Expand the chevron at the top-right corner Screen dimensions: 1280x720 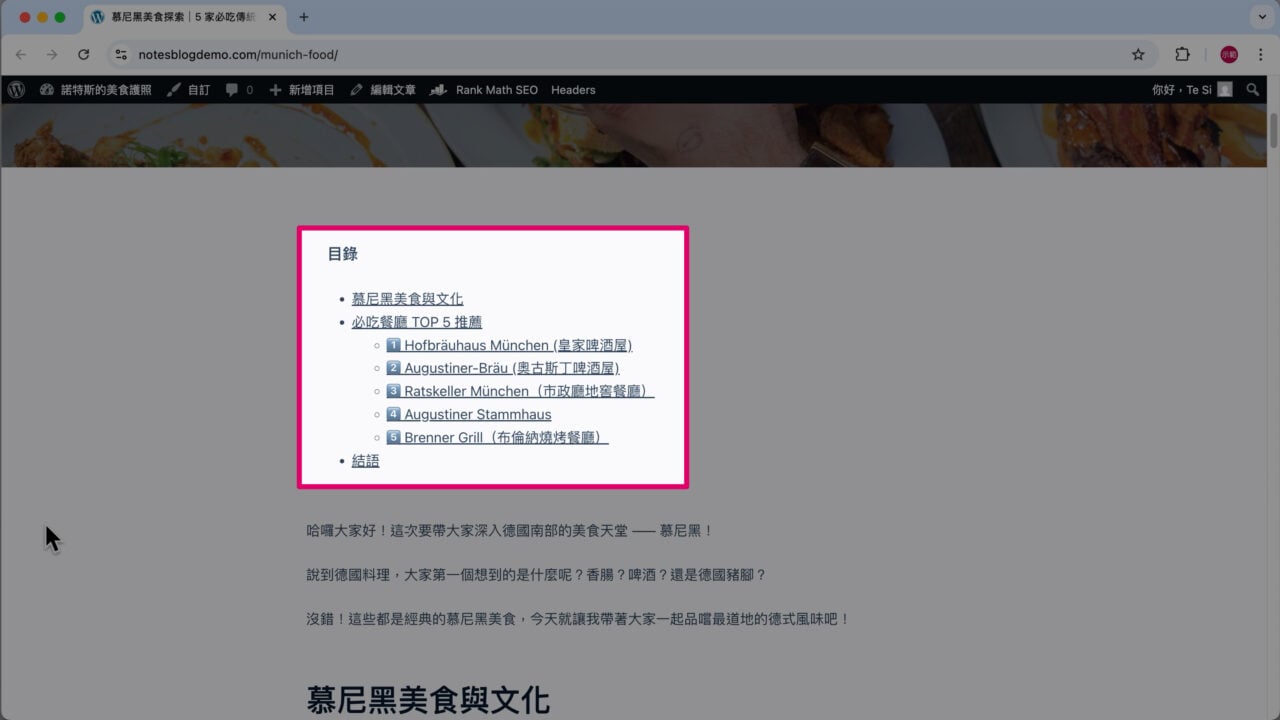[x=1262, y=16]
